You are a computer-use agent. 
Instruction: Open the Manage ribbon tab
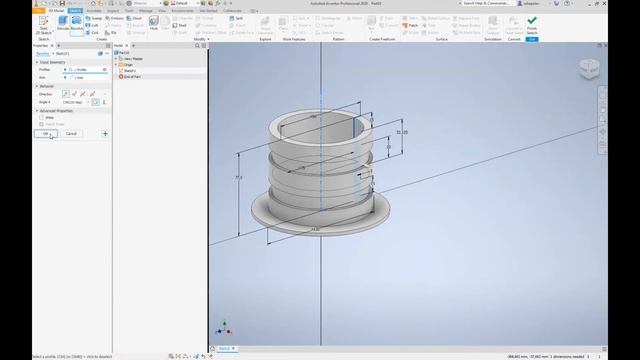[145, 11]
